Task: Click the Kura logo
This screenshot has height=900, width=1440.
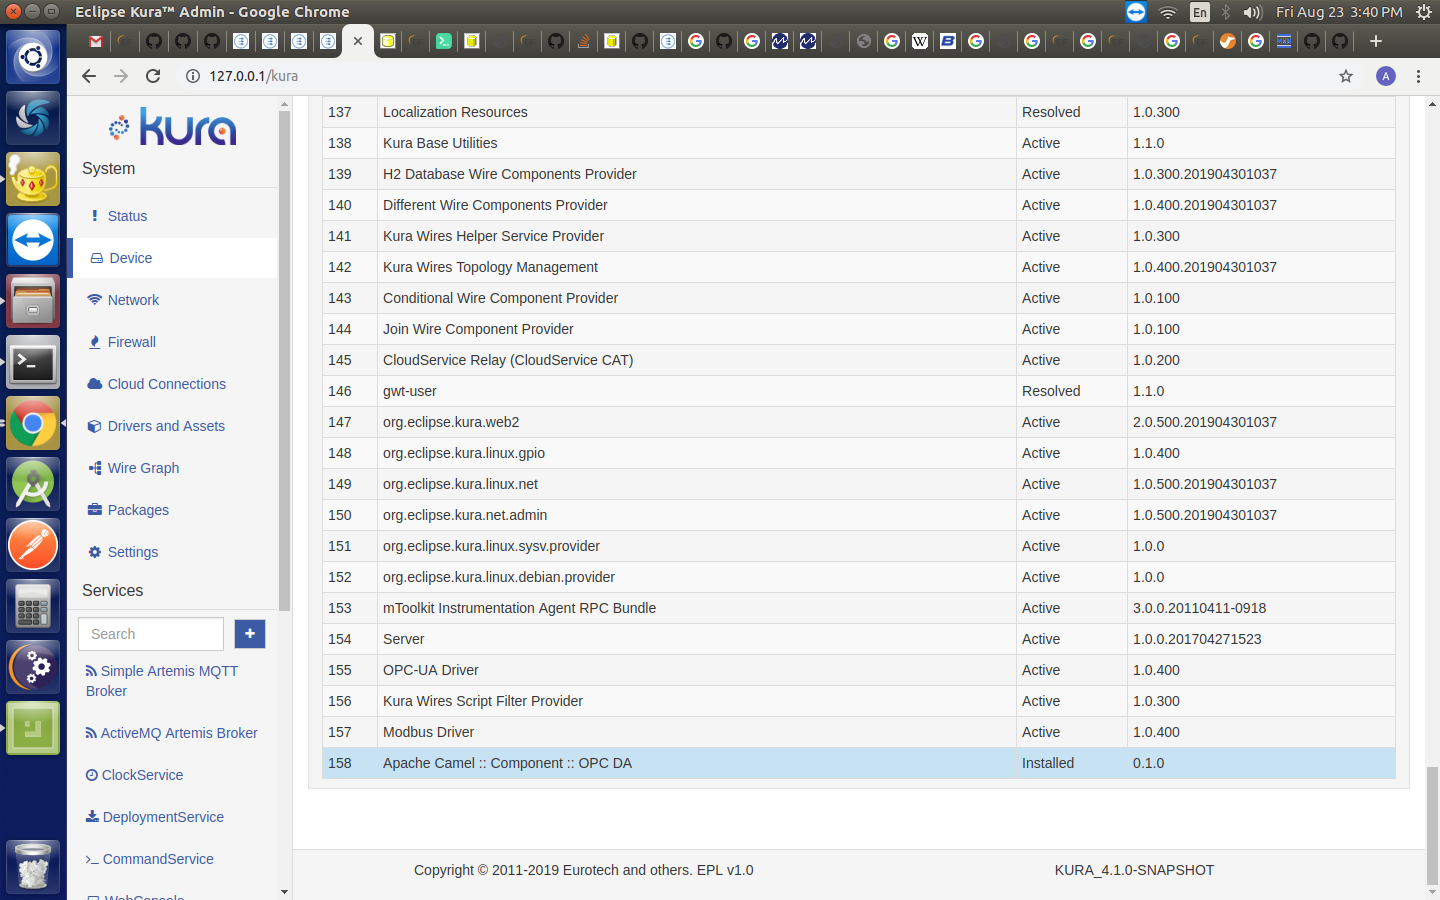Action: coord(173,127)
